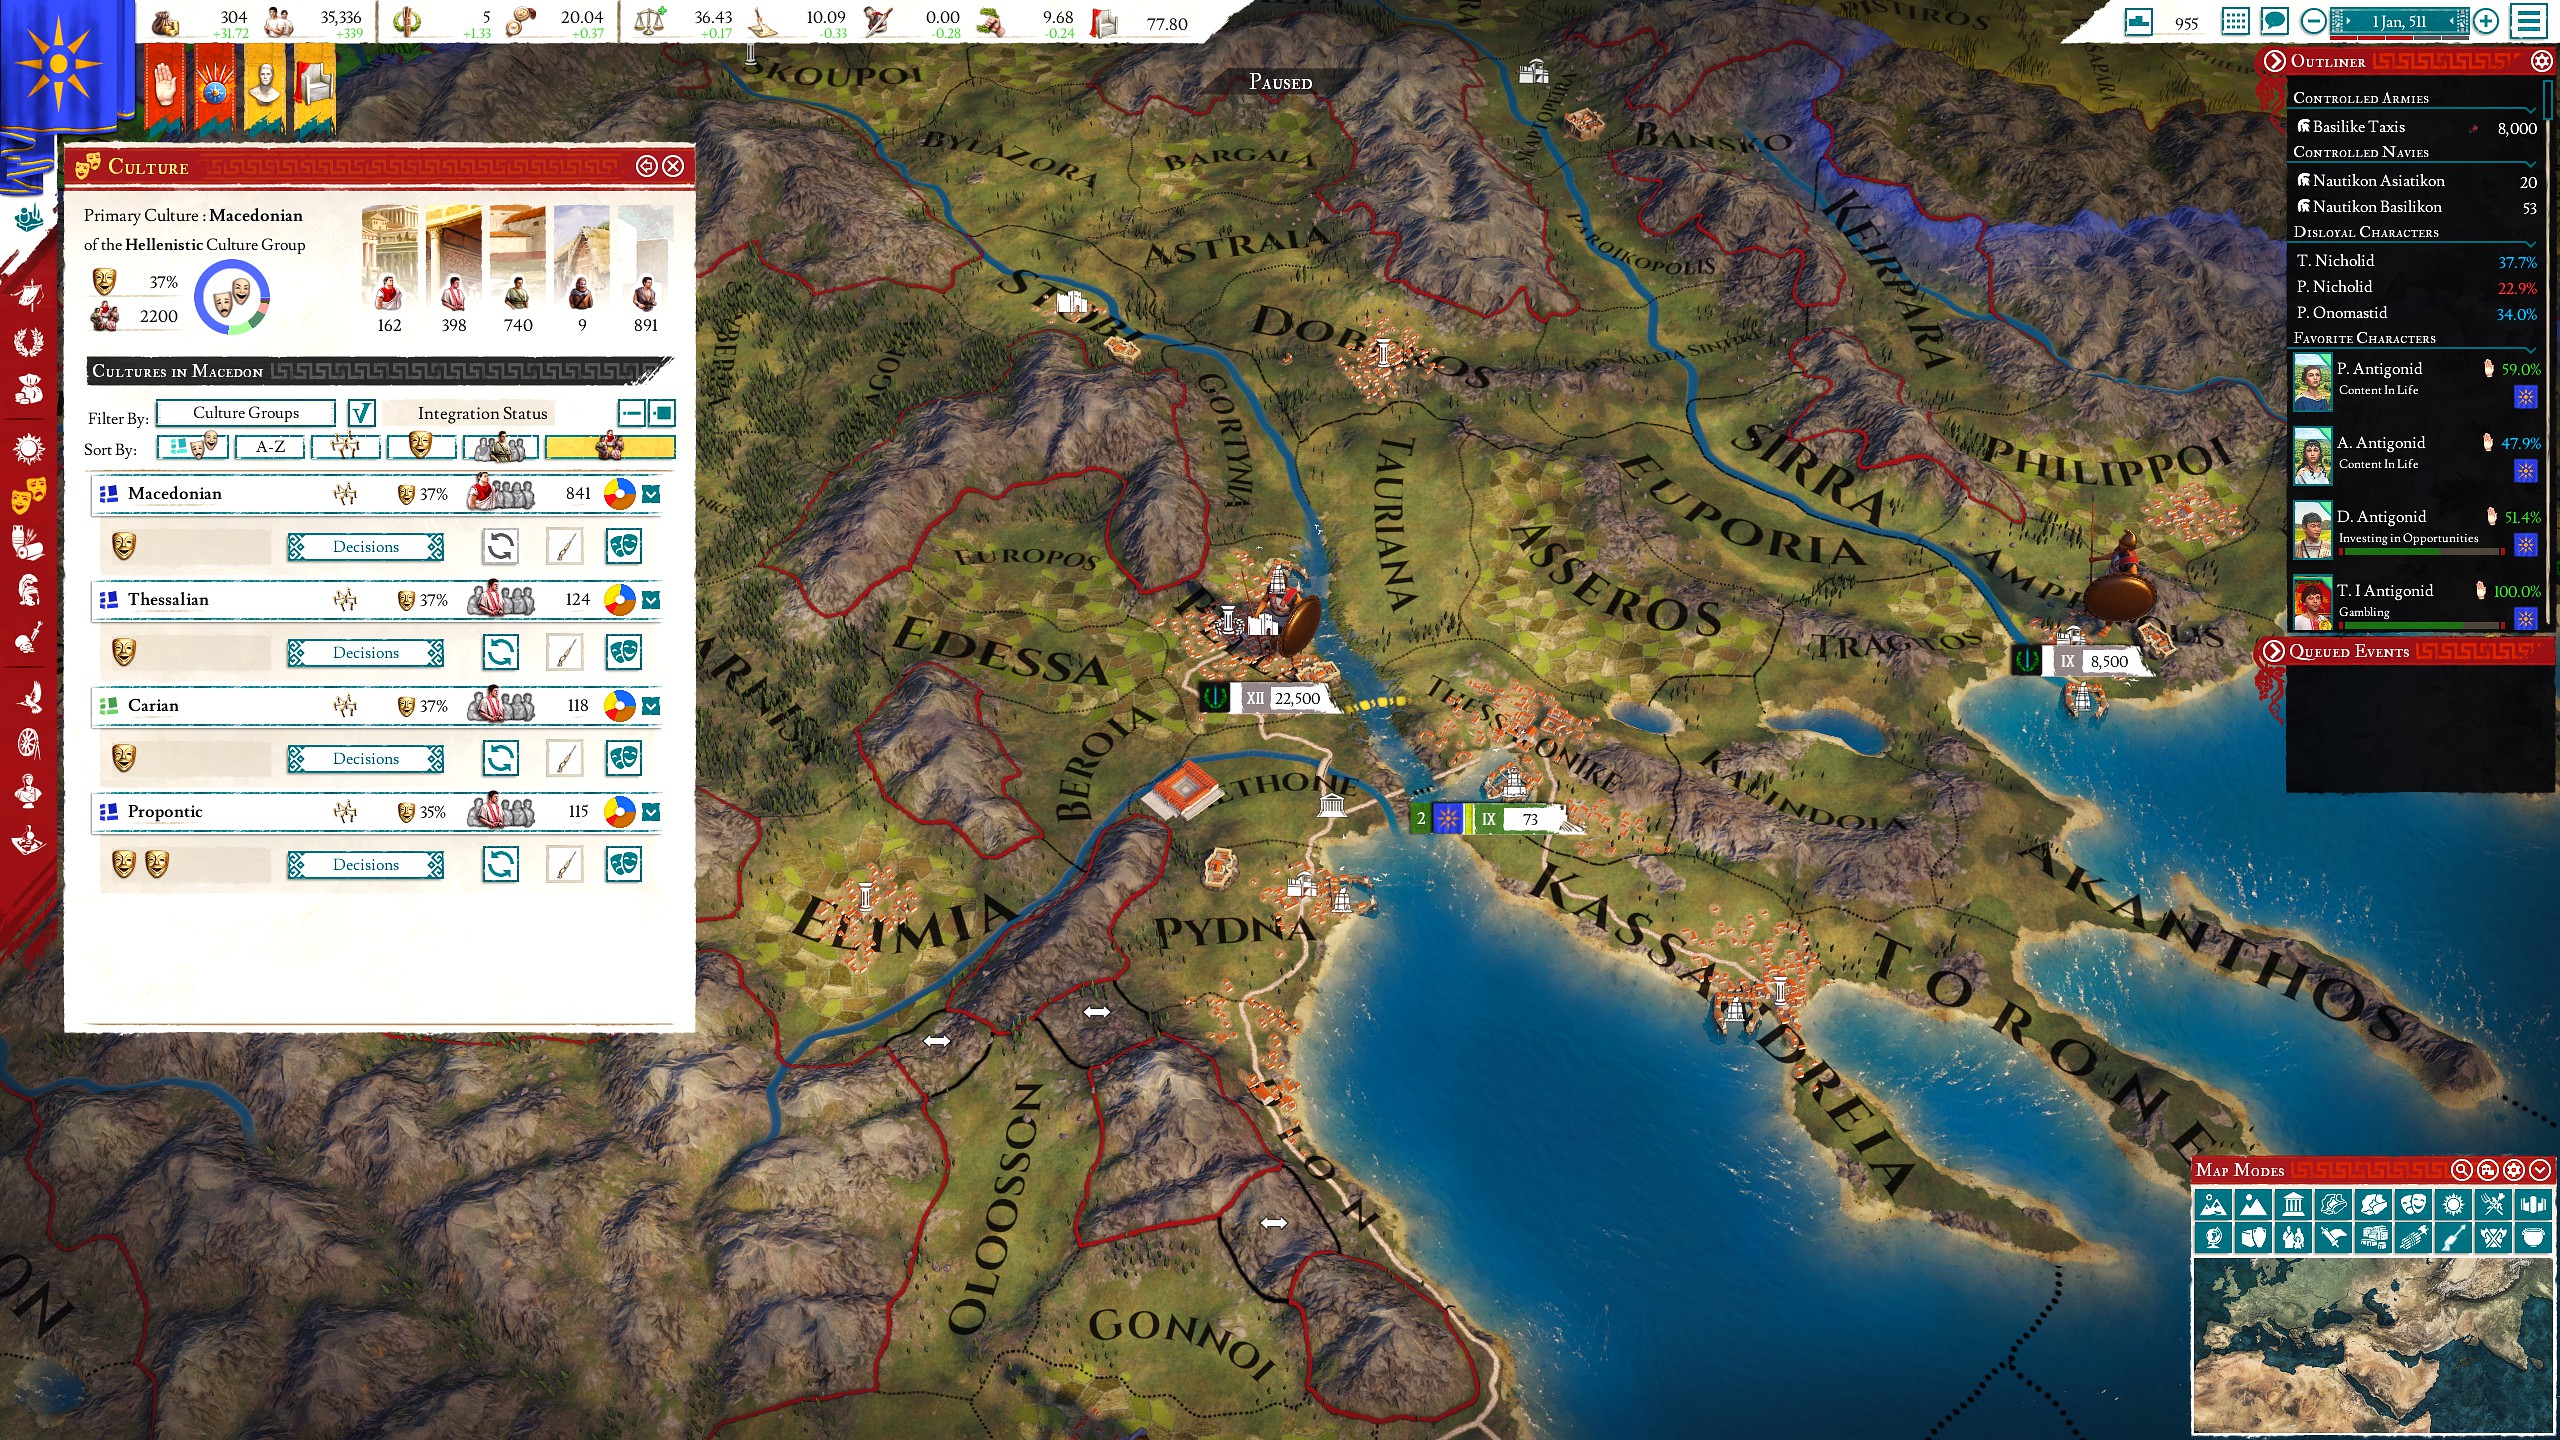Sort cultures by culture group masks
This screenshot has height=1440, width=2560.
click(192, 447)
